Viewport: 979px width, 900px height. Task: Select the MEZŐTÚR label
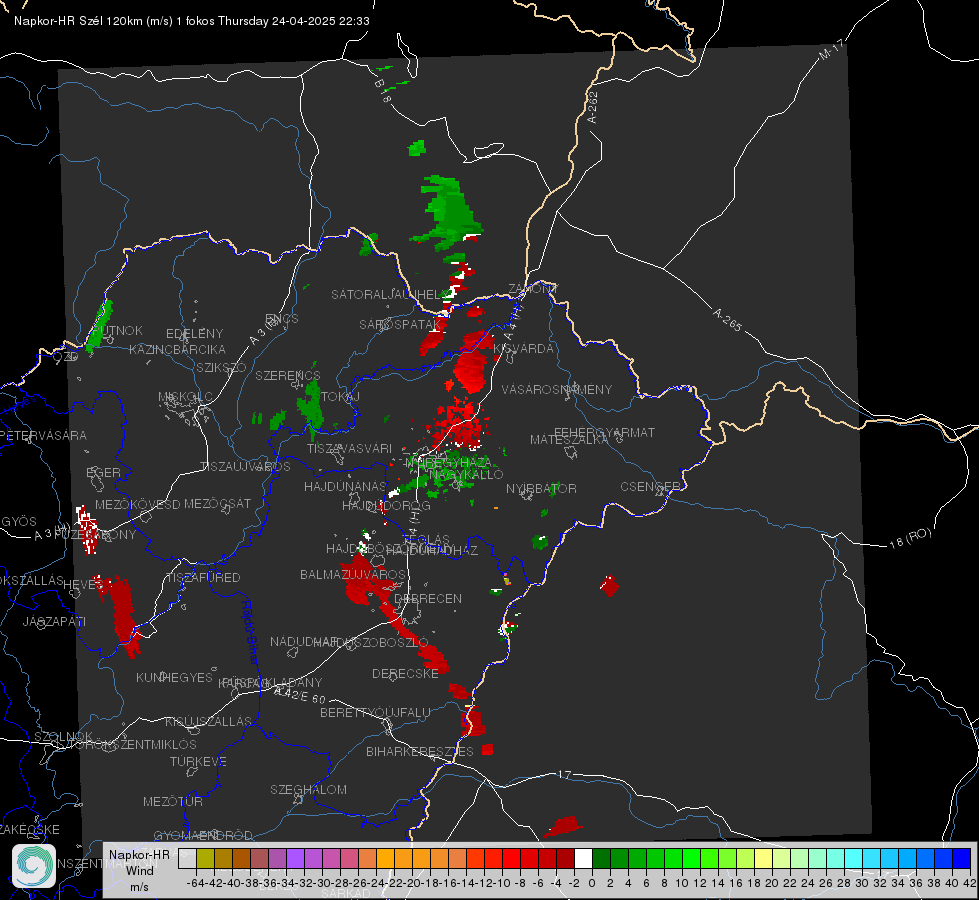[173, 801]
